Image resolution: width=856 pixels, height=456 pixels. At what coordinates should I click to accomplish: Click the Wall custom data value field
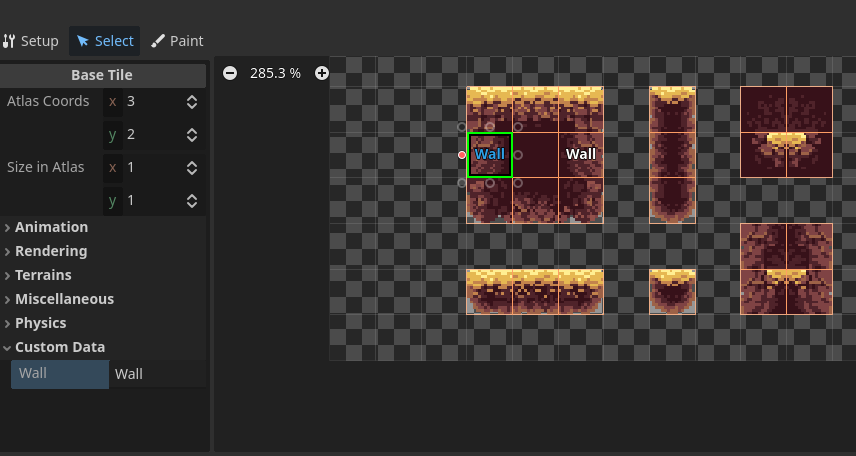157,374
